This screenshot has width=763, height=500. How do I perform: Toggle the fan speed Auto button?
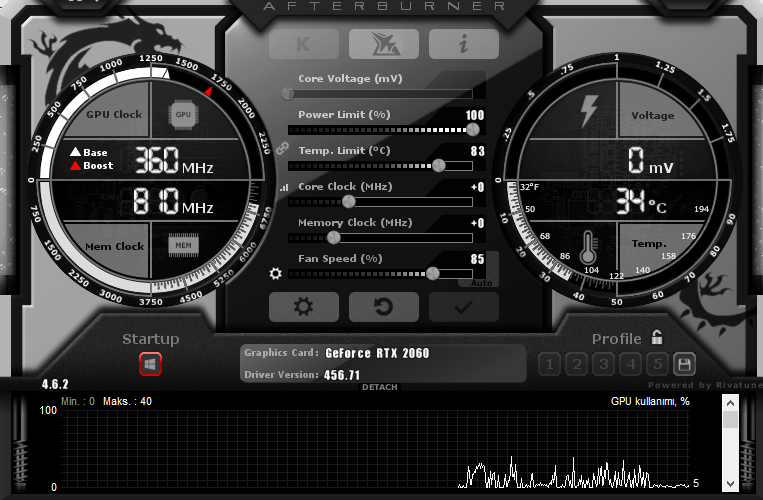coord(481,283)
